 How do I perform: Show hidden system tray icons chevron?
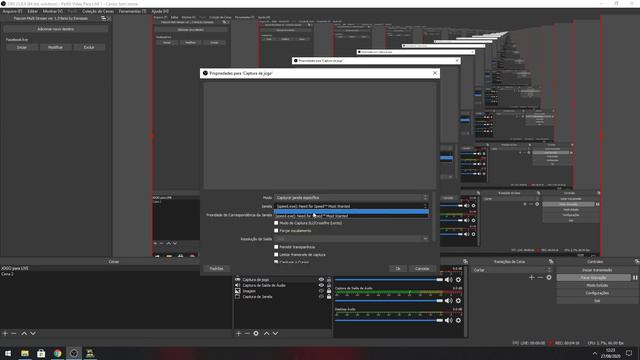[595, 353]
